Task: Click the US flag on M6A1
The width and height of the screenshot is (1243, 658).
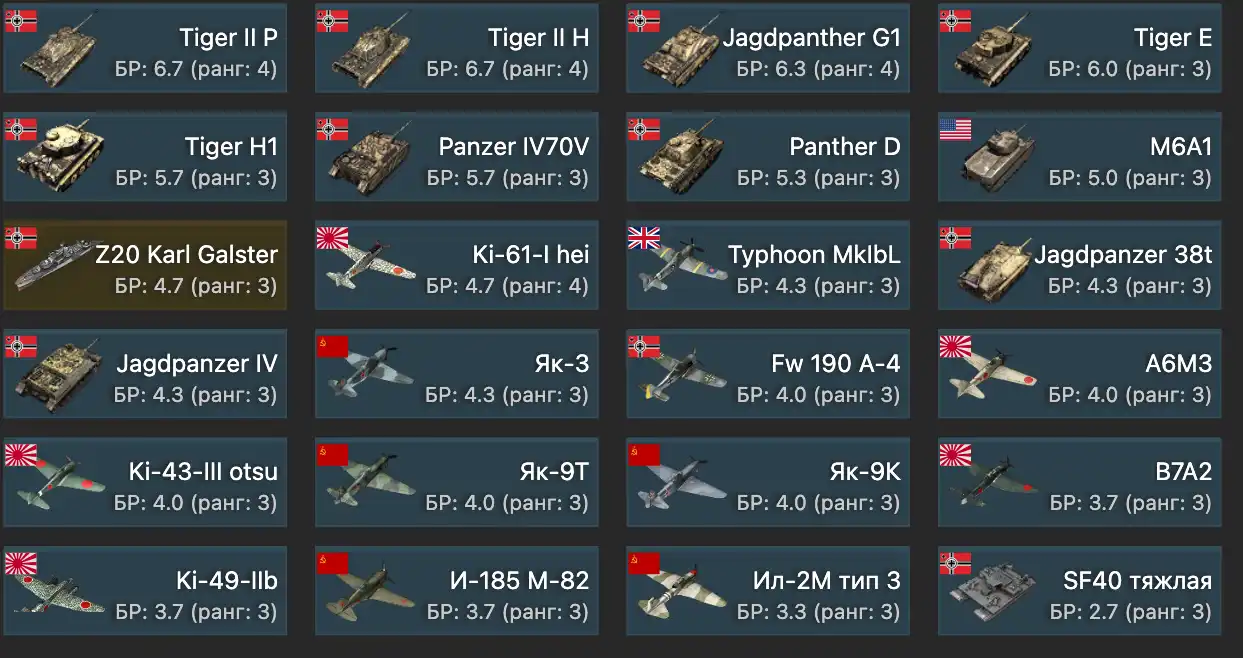Action: point(955,130)
